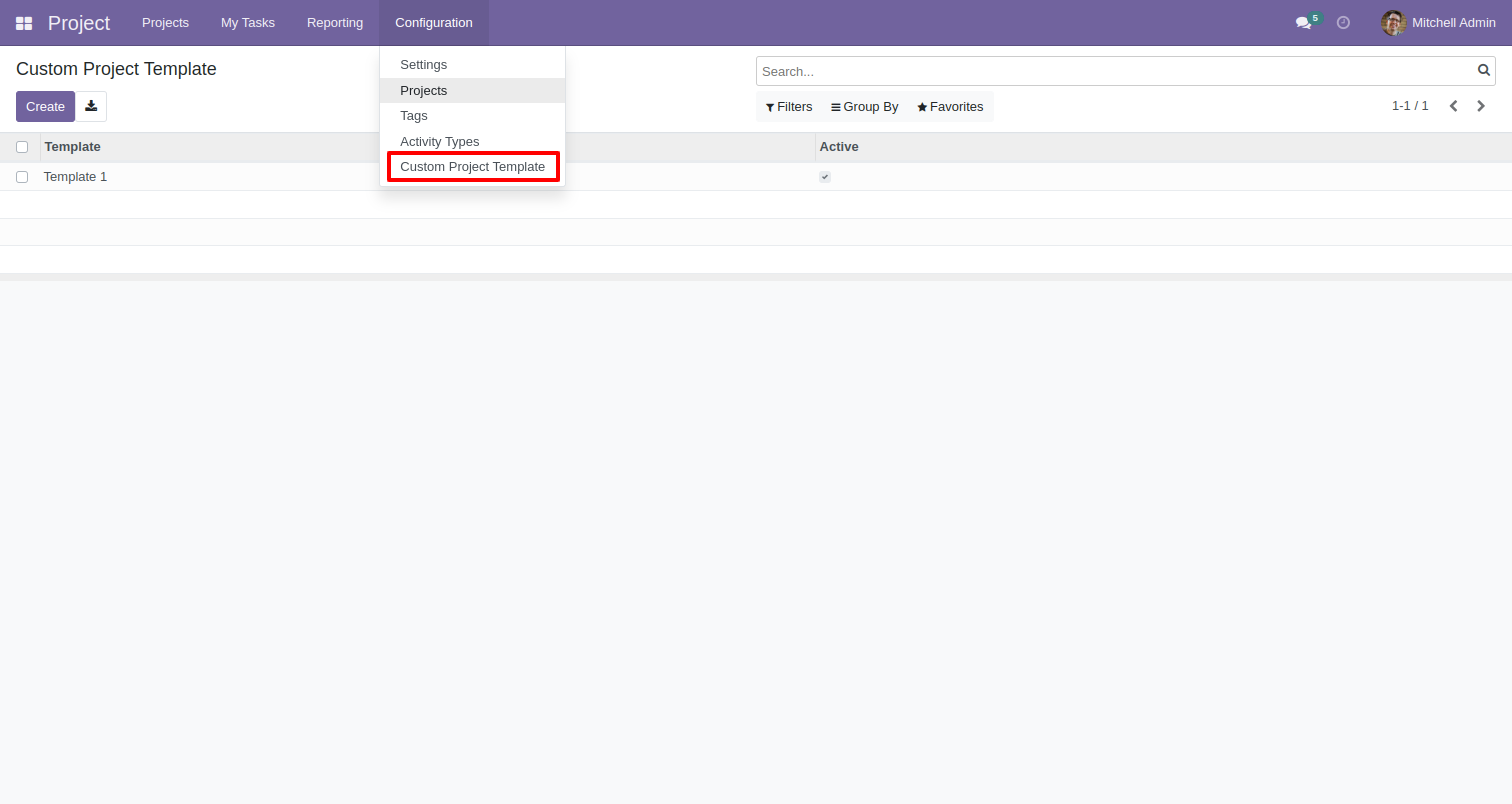
Task: Click Mitchell Admin avatar picture
Action: pyautogui.click(x=1393, y=22)
